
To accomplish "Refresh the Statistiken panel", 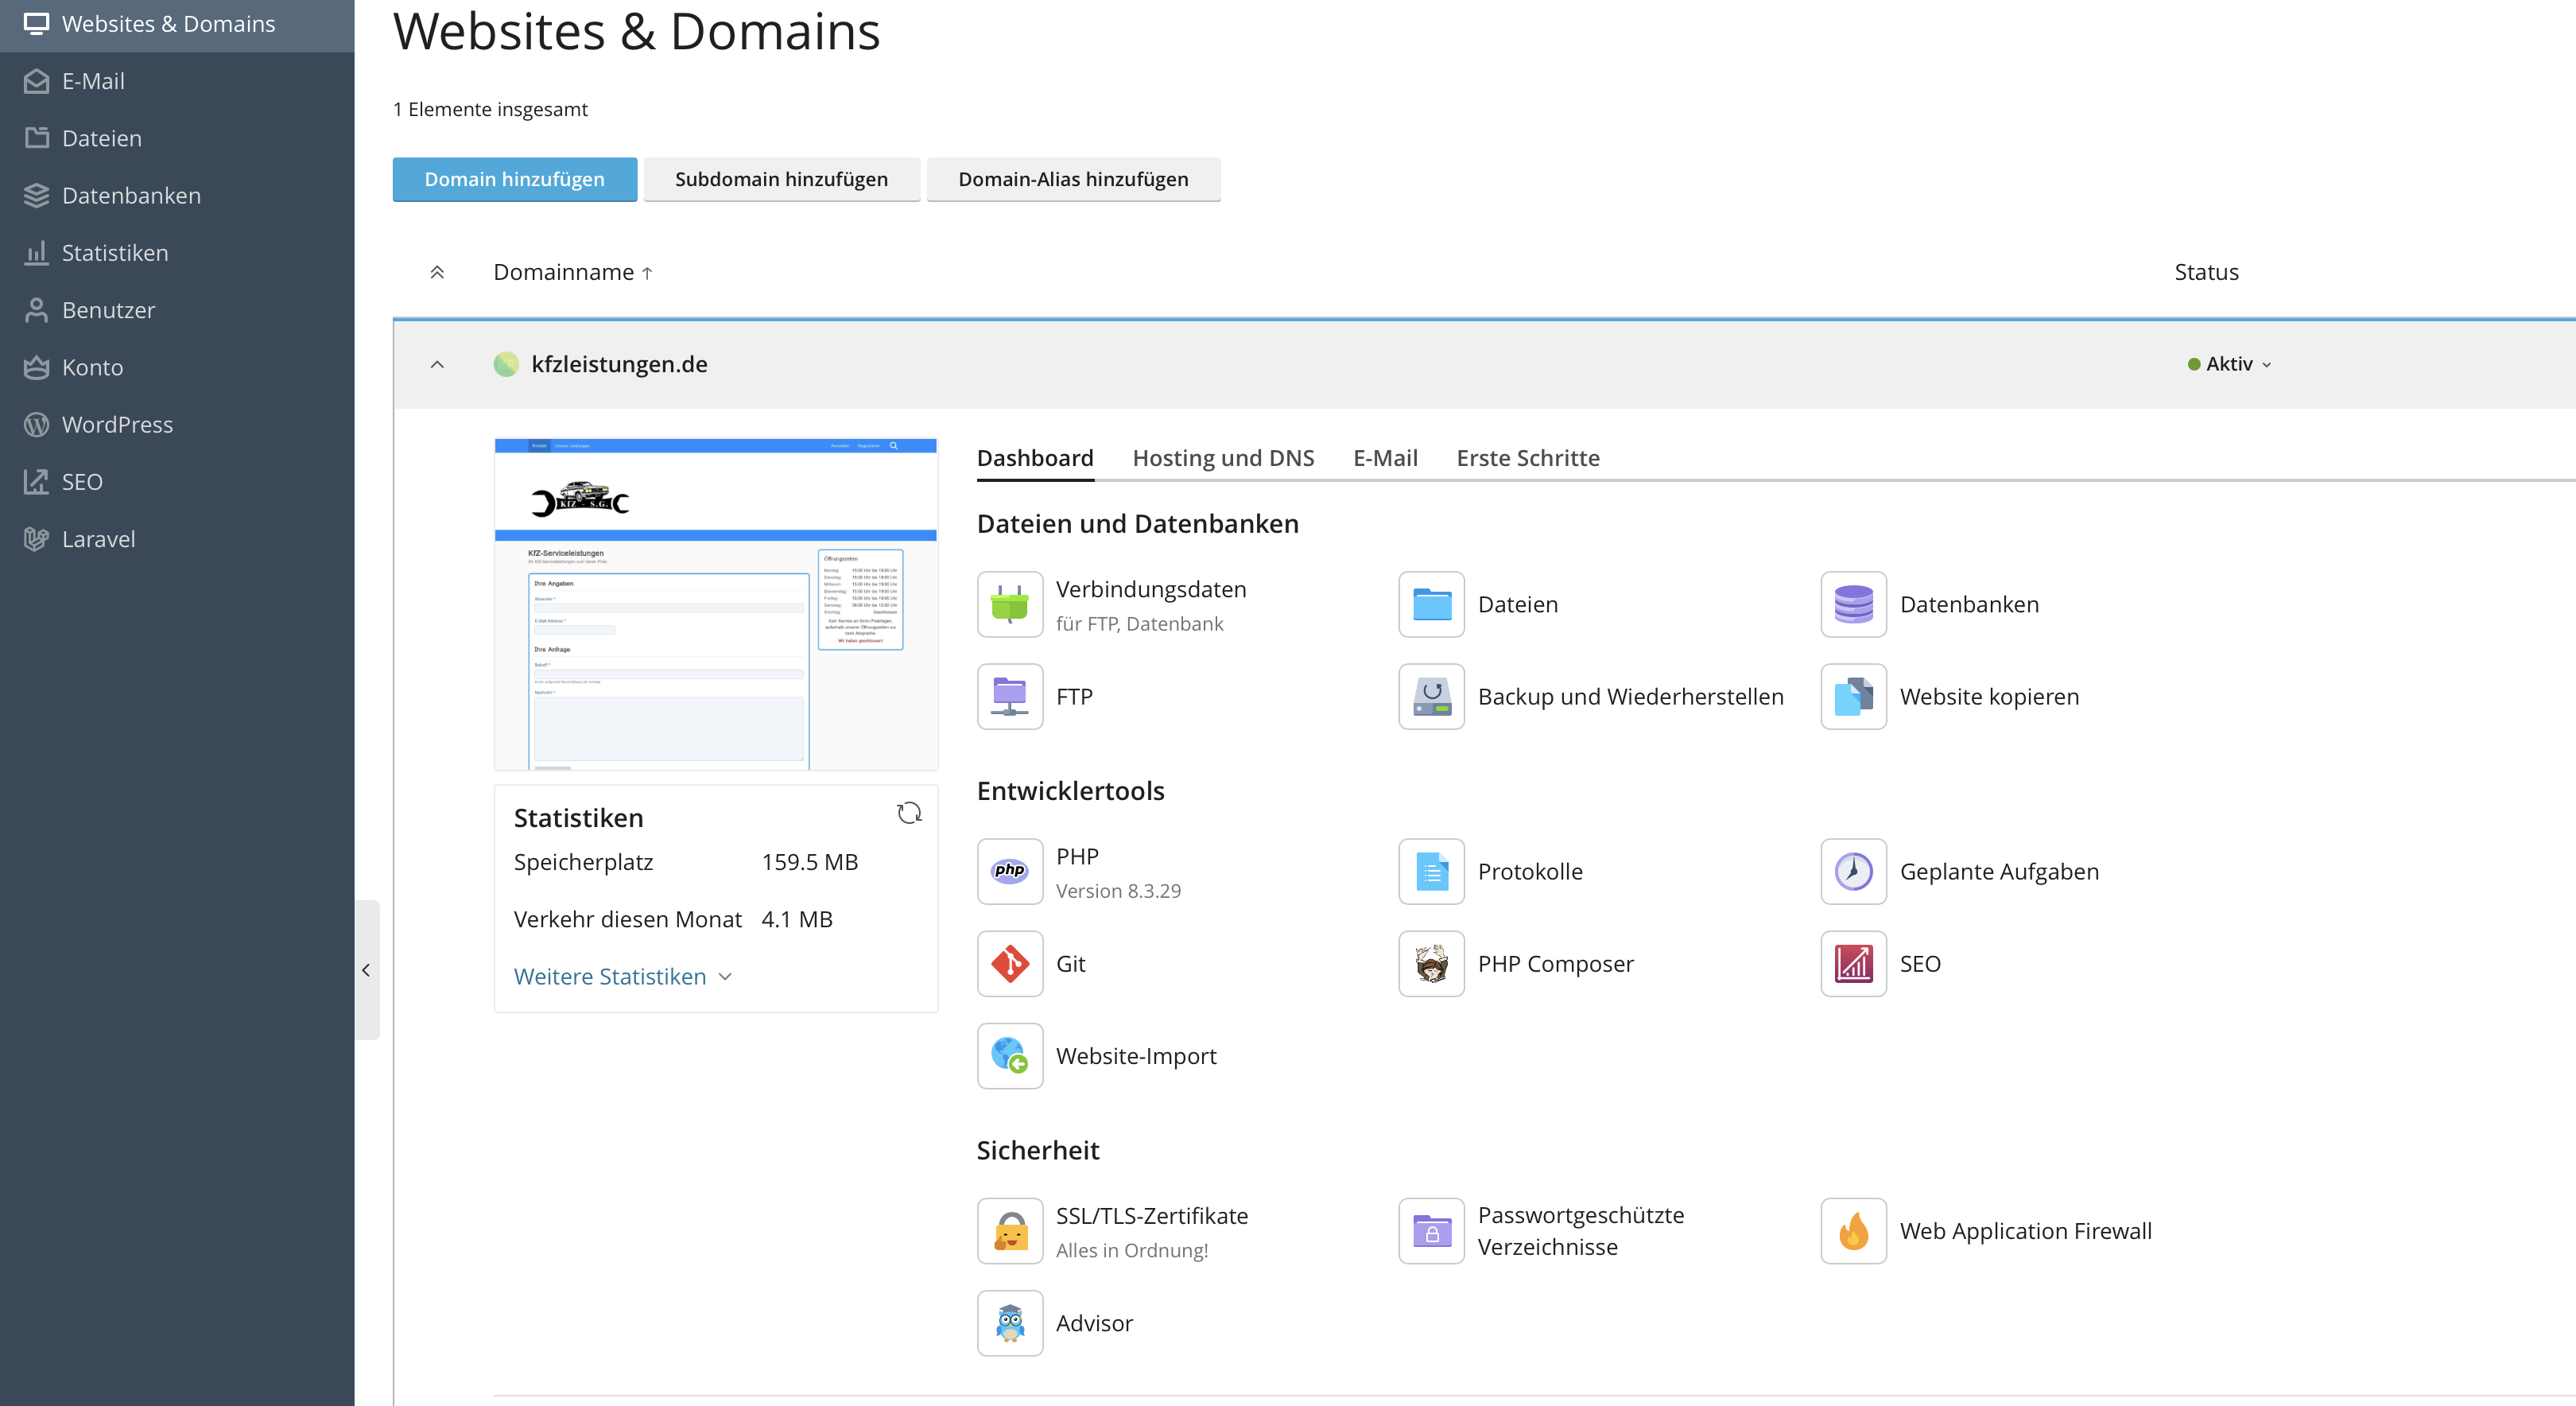I will point(908,813).
